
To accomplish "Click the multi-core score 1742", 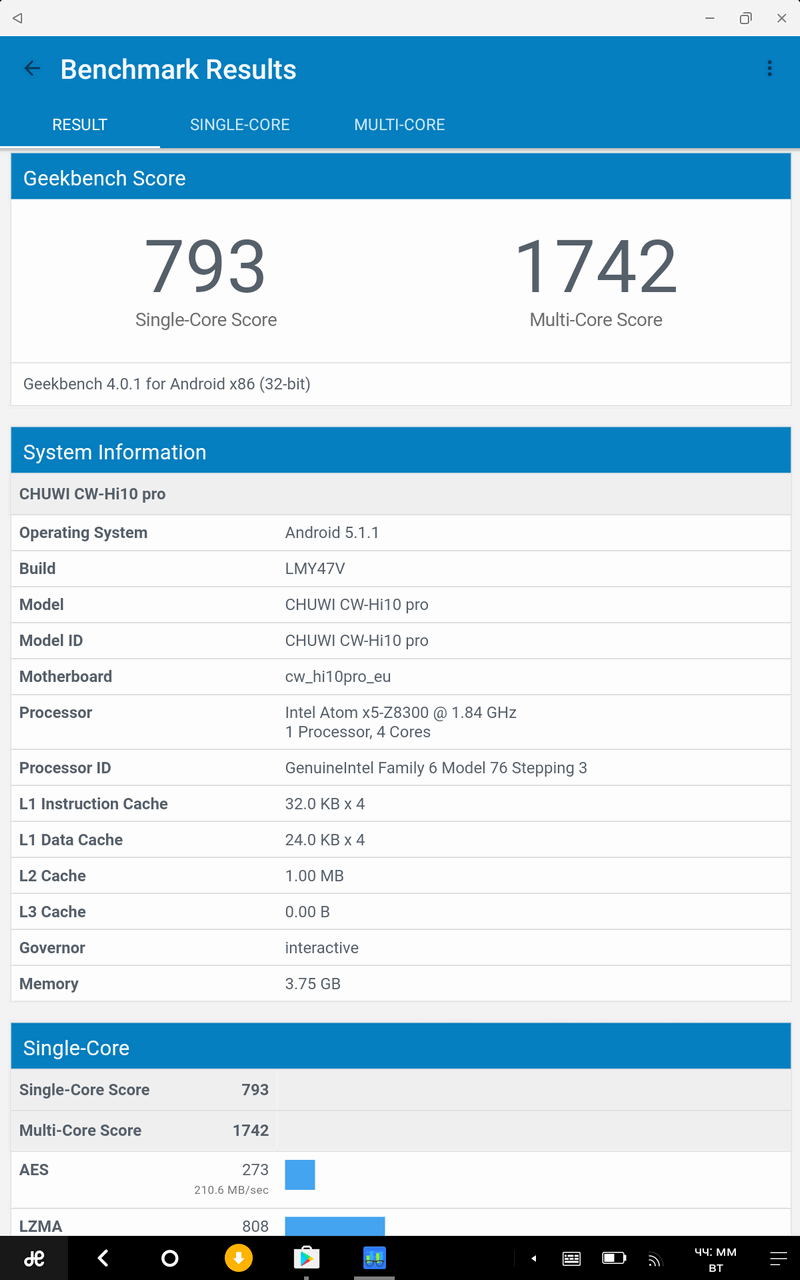I will (x=596, y=267).
